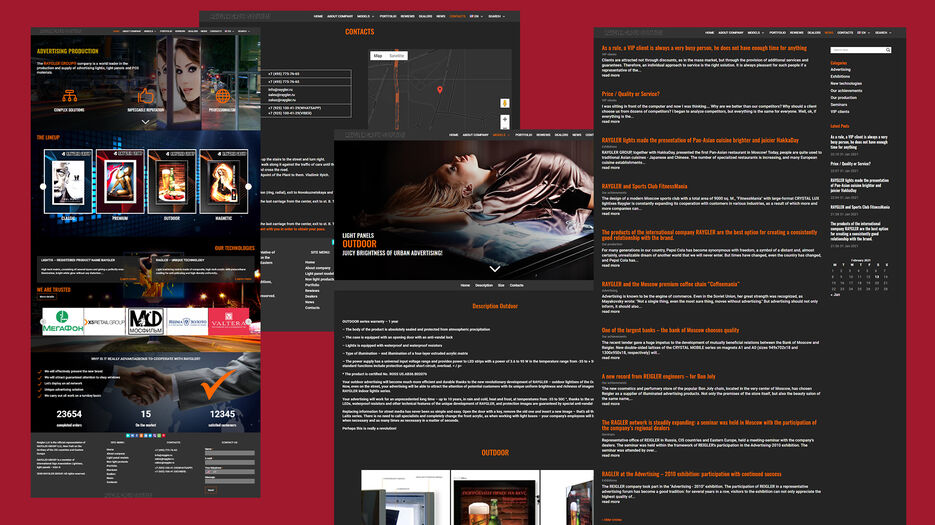The image size is (935, 525).
Task: Click the magnifier icon in news search box
Action: 888,50
